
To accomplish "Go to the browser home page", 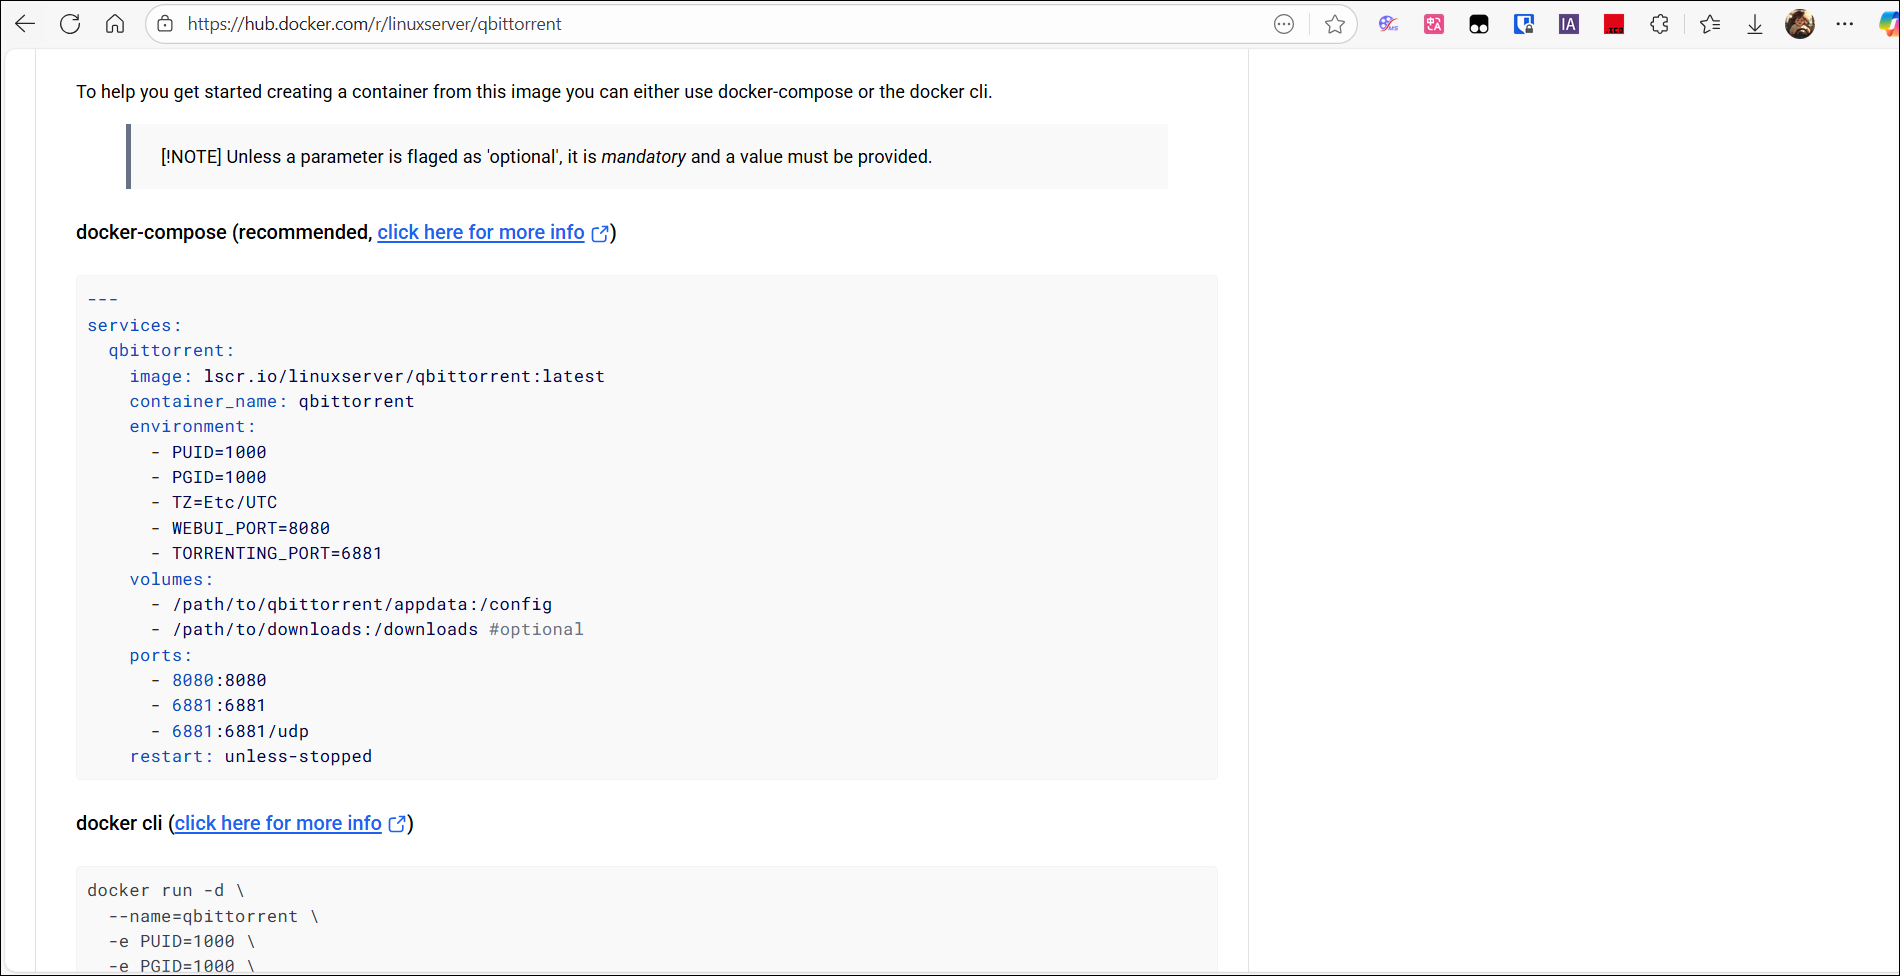I will point(115,24).
